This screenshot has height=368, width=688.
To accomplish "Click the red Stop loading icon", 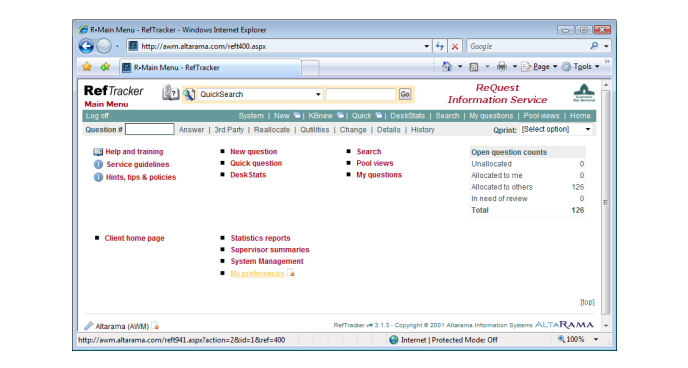I will coord(455,46).
